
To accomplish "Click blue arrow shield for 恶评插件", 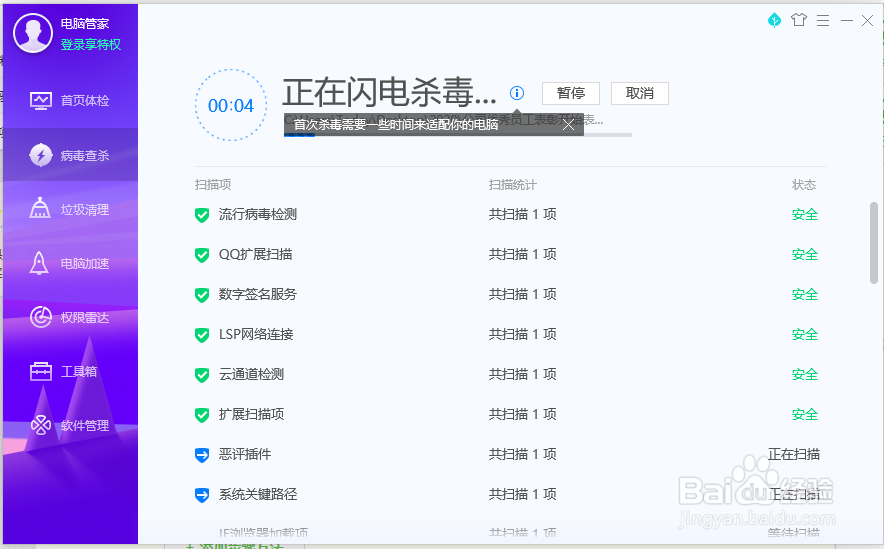I will tap(202, 455).
